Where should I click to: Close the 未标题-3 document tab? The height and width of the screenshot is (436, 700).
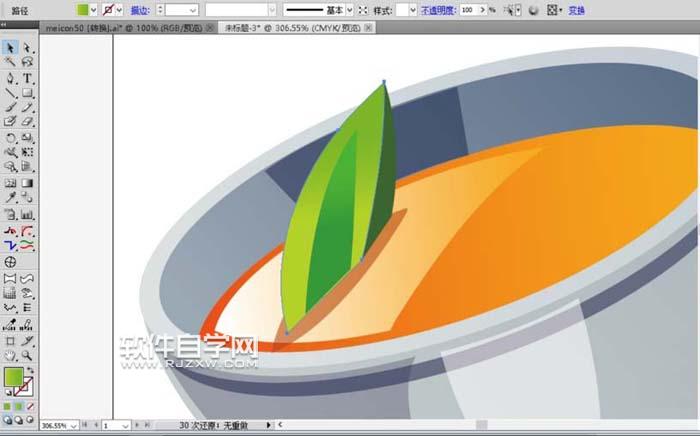click(x=368, y=28)
